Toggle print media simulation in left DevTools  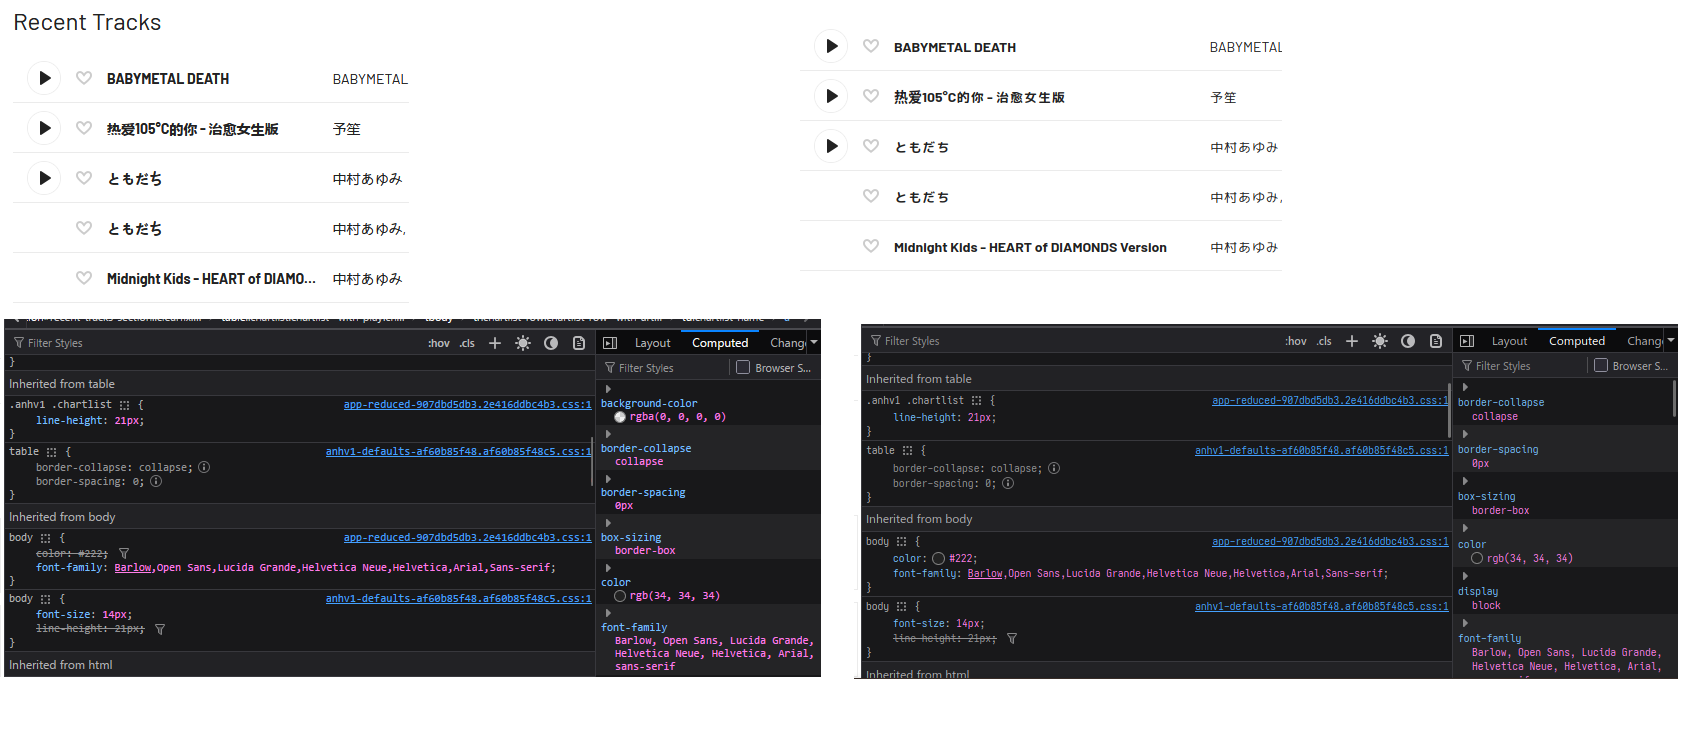pos(579,343)
